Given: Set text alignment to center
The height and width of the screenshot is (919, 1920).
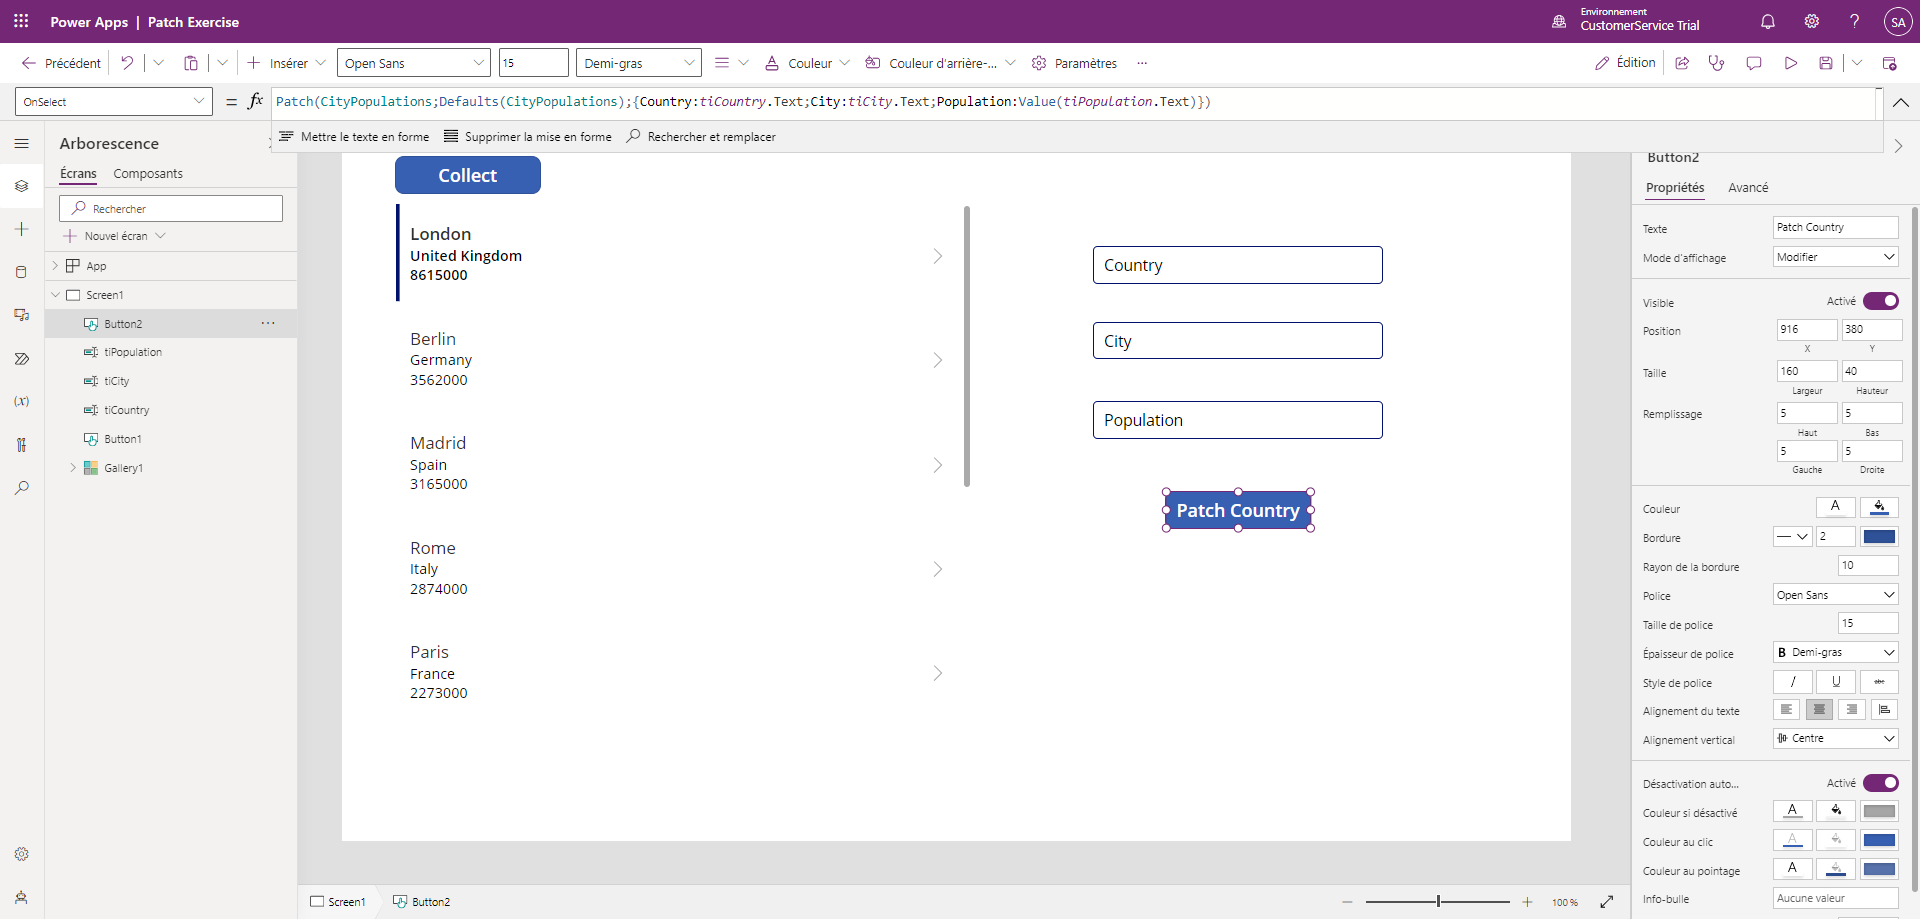Looking at the screenshot, I should pyautogui.click(x=1819, y=710).
